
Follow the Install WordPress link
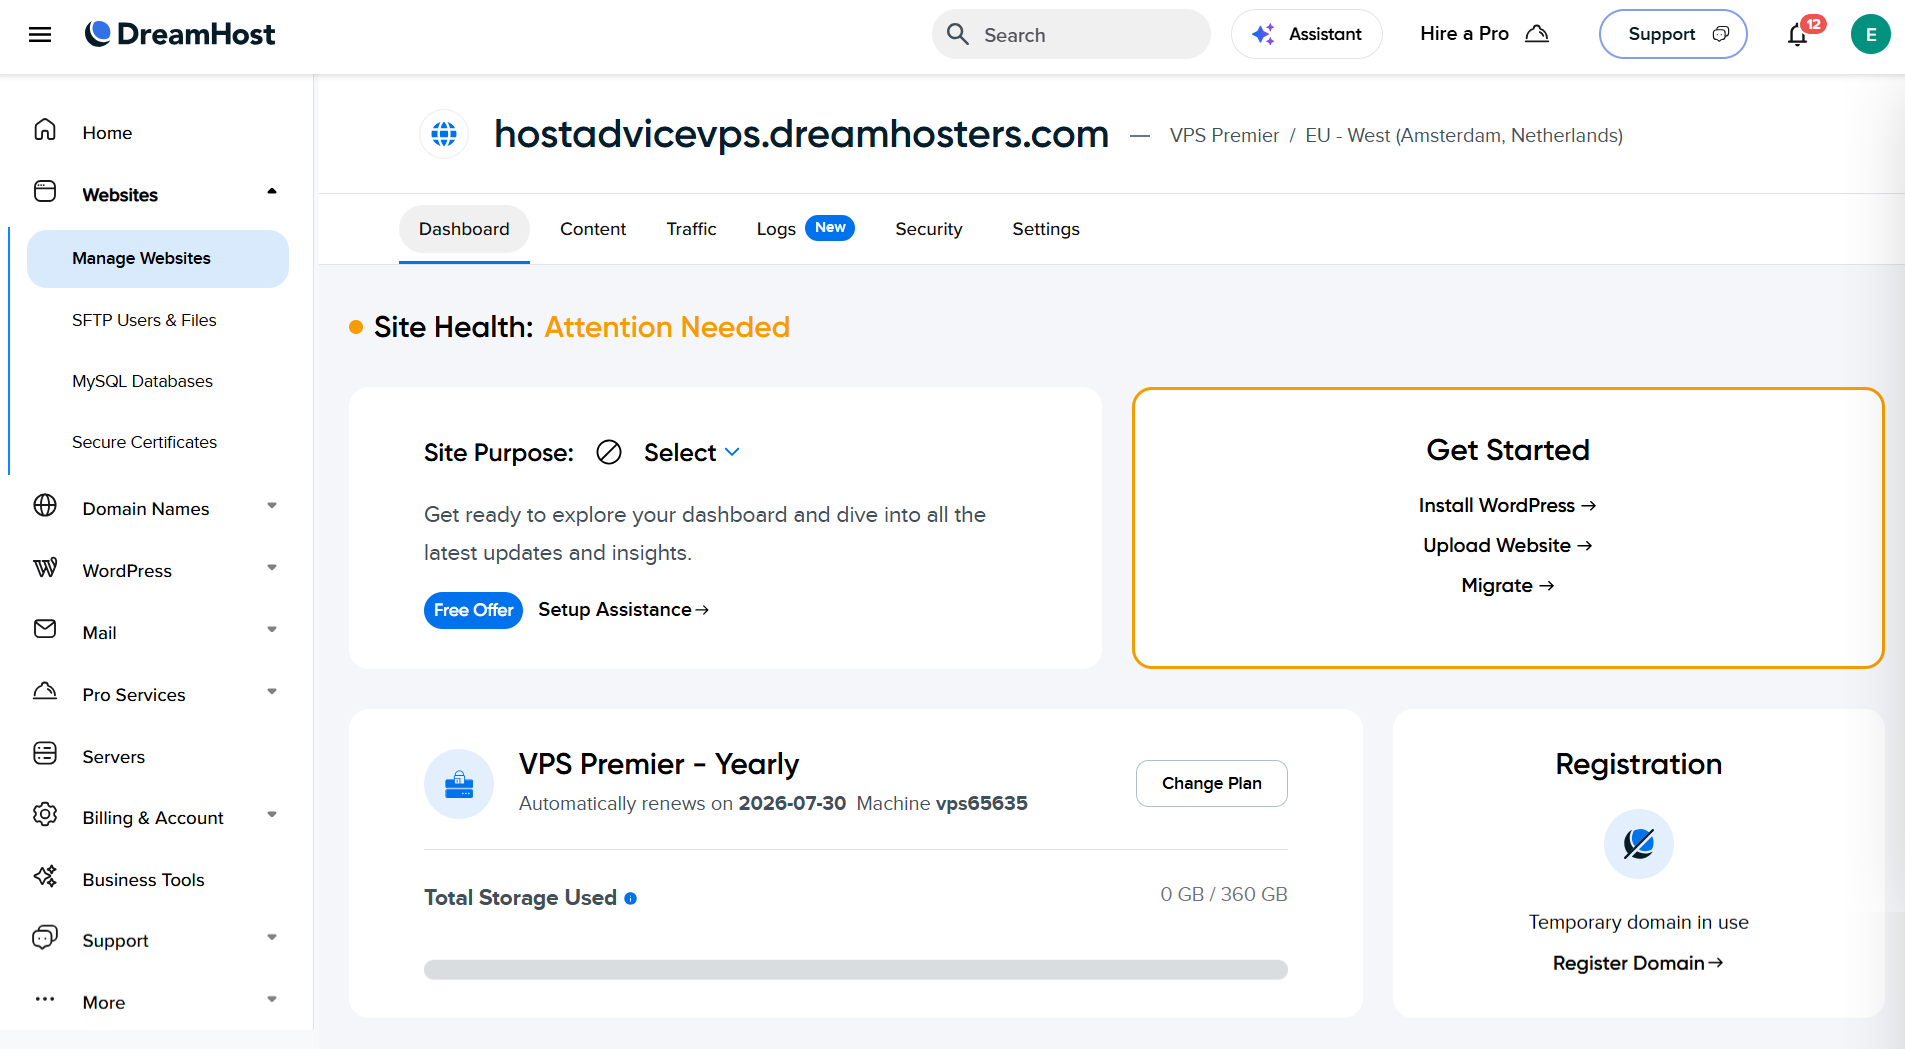[x=1507, y=505]
